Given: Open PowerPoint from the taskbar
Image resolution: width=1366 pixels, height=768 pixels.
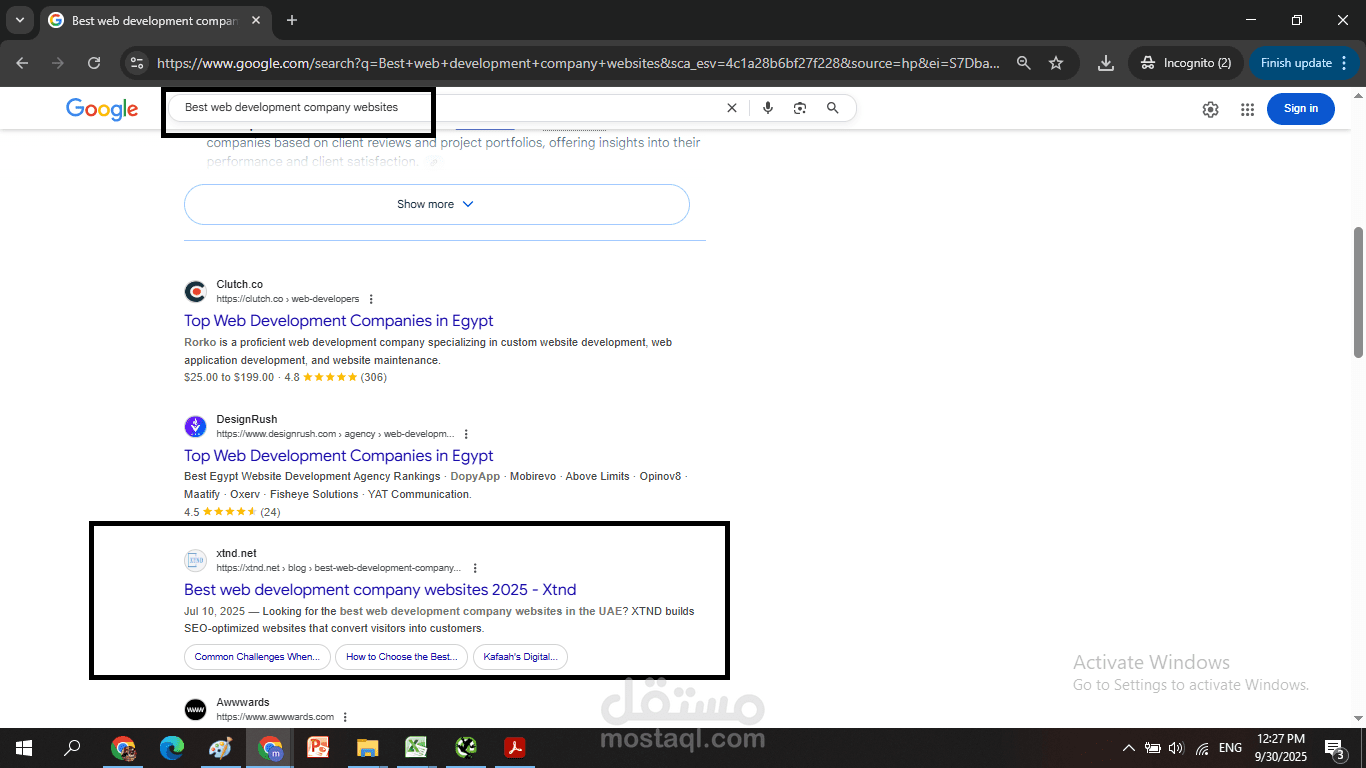Looking at the screenshot, I should pyautogui.click(x=318, y=747).
